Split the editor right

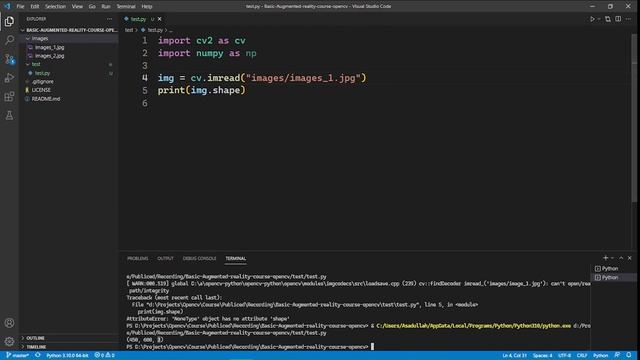pyautogui.click(x=618, y=19)
